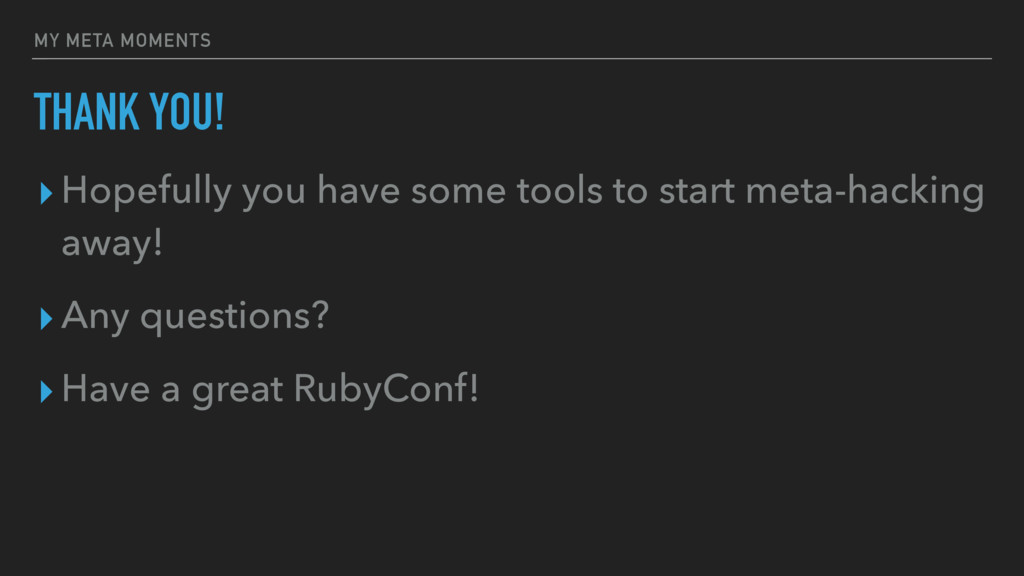This screenshot has height=576, width=1024.
Task: Click the blue bullet arrow beside "Any questions?"
Action: tap(46, 319)
